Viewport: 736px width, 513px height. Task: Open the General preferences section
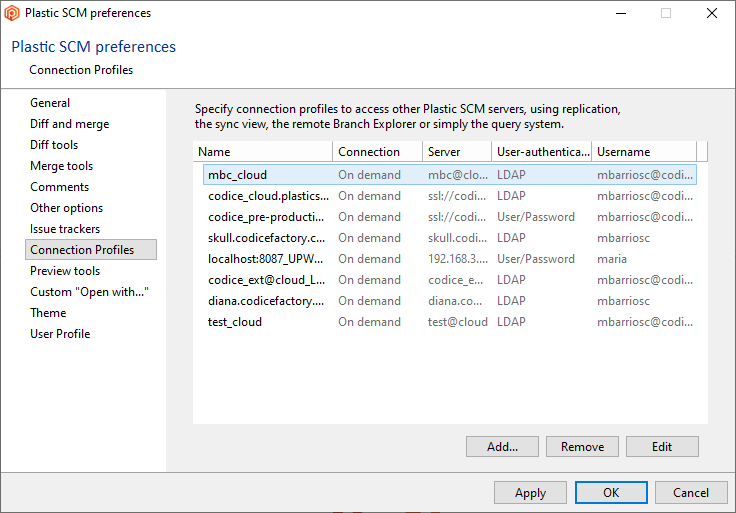(x=50, y=103)
